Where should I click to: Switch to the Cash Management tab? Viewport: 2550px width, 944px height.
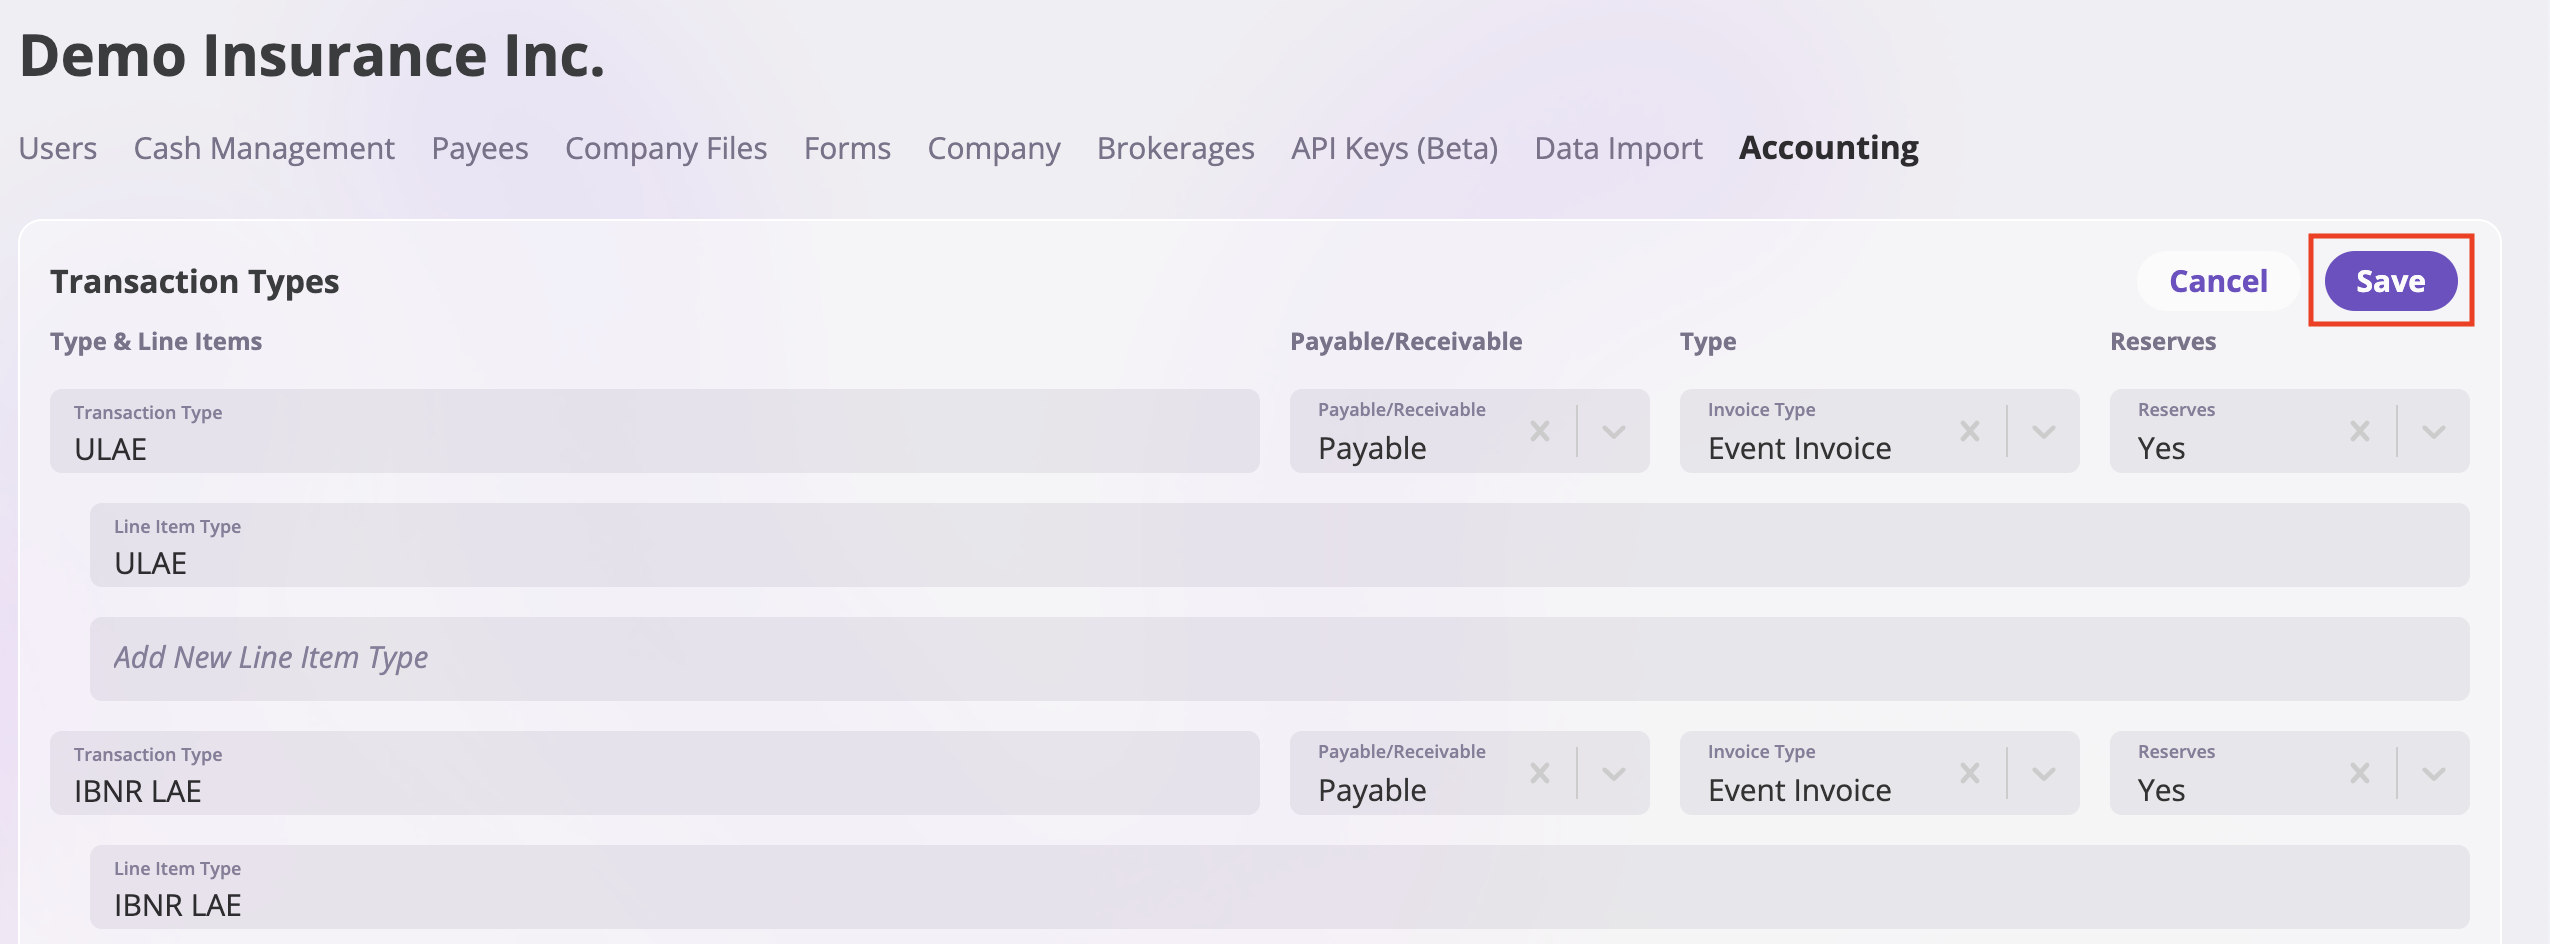point(264,148)
